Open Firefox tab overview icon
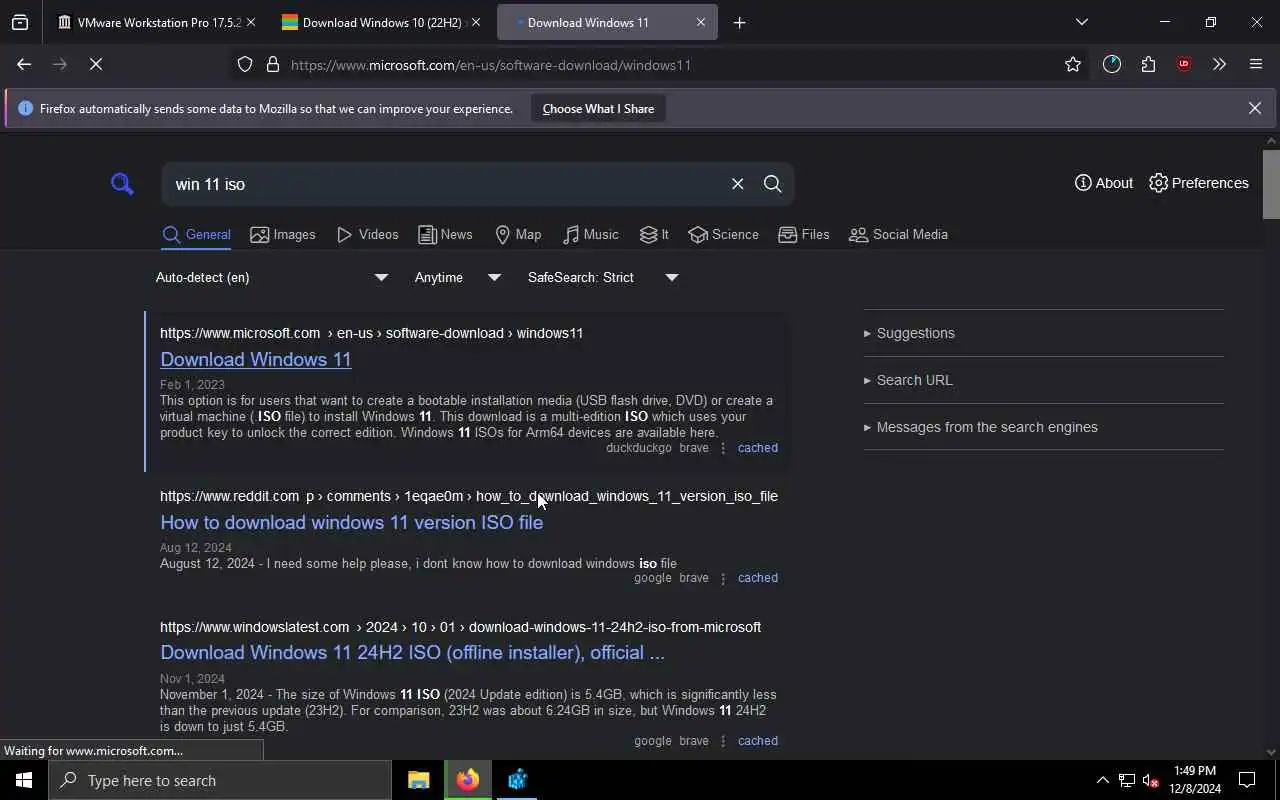 point(20,22)
